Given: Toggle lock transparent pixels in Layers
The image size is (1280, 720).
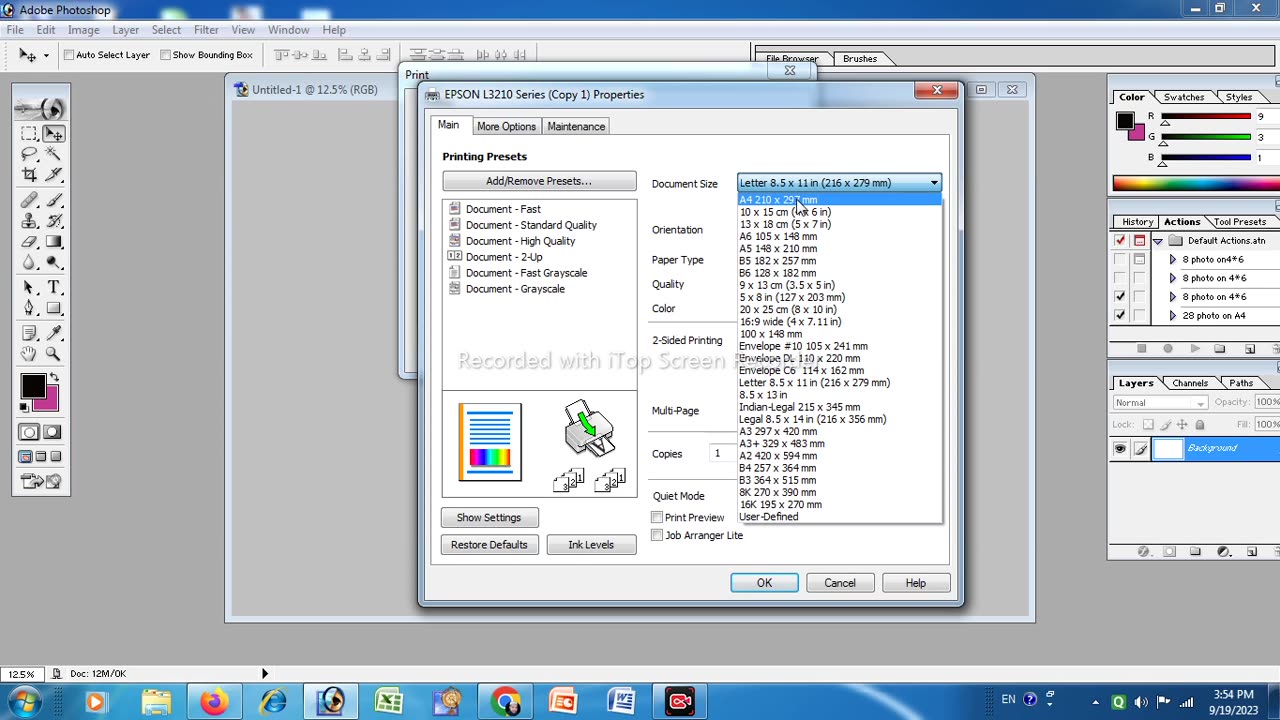Looking at the screenshot, I should (x=1149, y=425).
